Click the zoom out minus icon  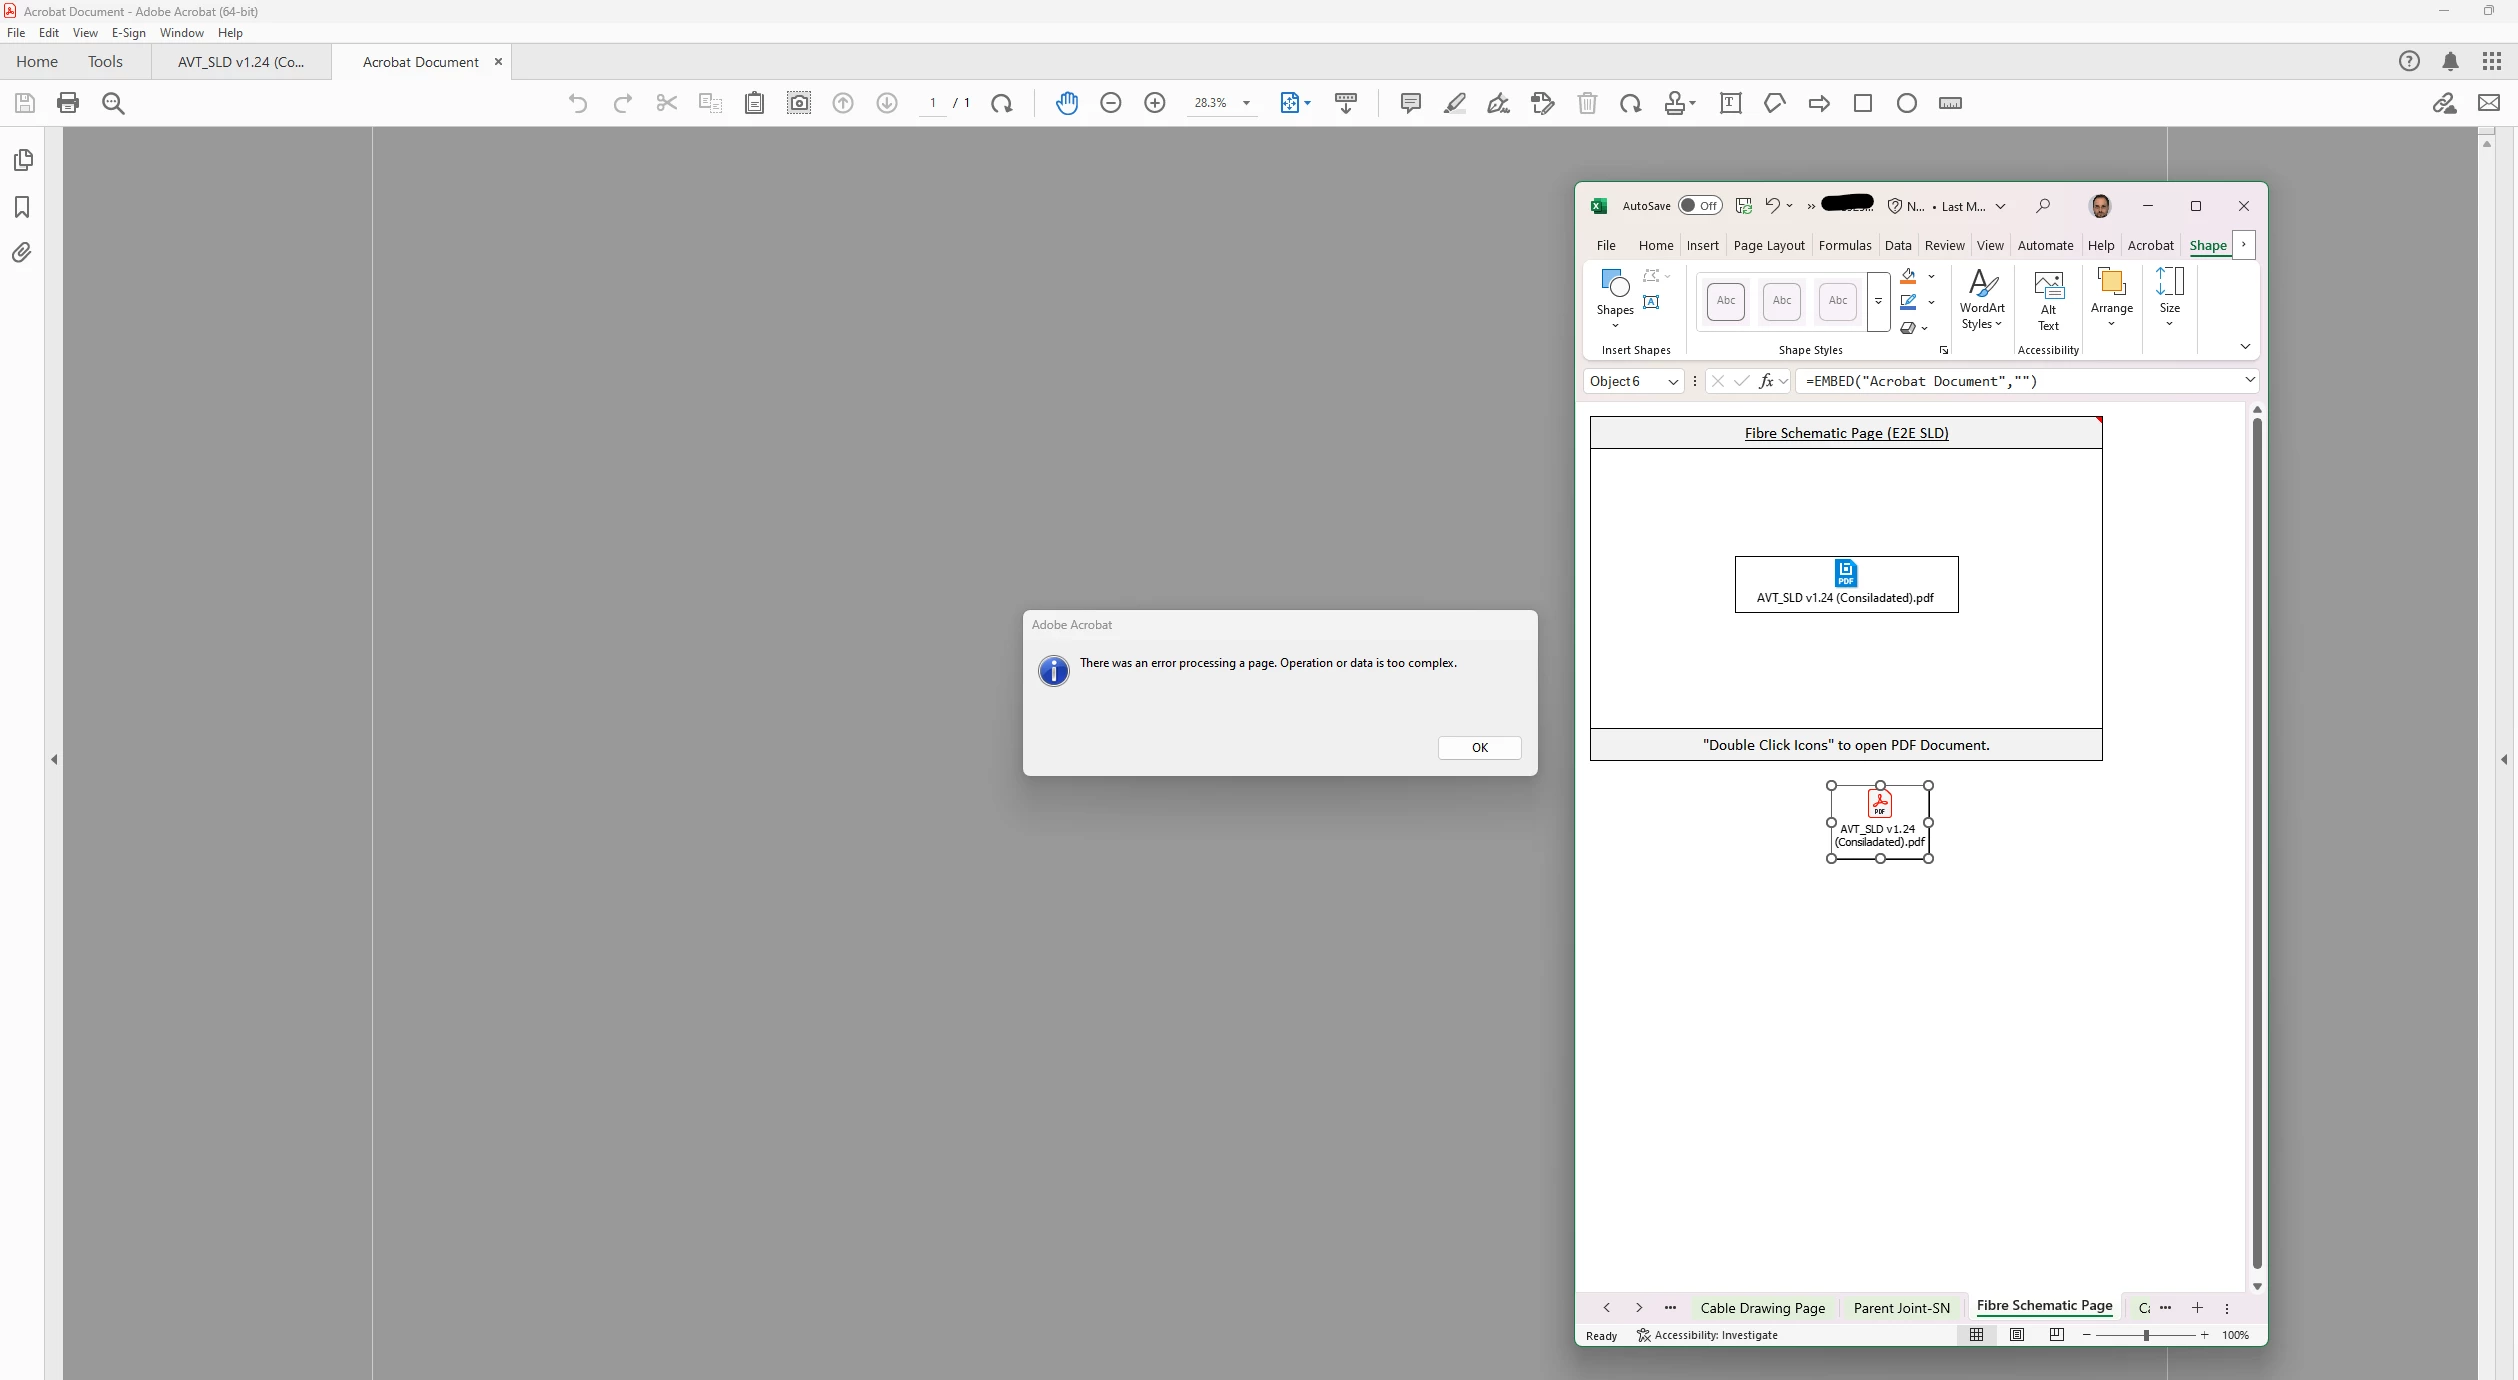click(1110, 103)
